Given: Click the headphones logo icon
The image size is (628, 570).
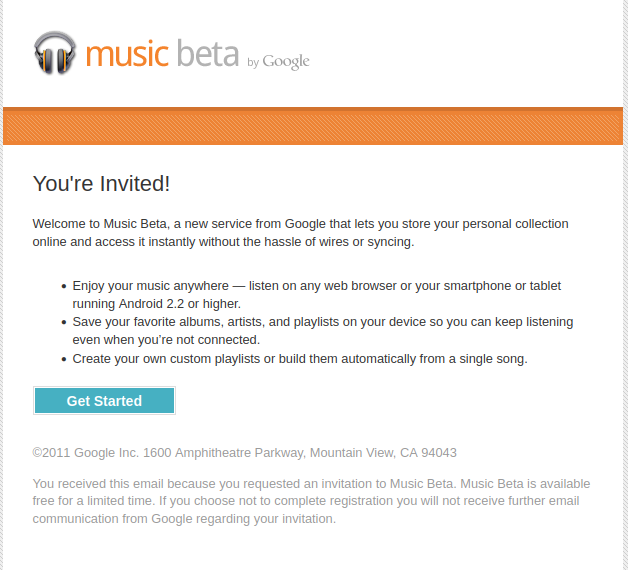Looking at the screenshot, I should click(x=55, y=52).
